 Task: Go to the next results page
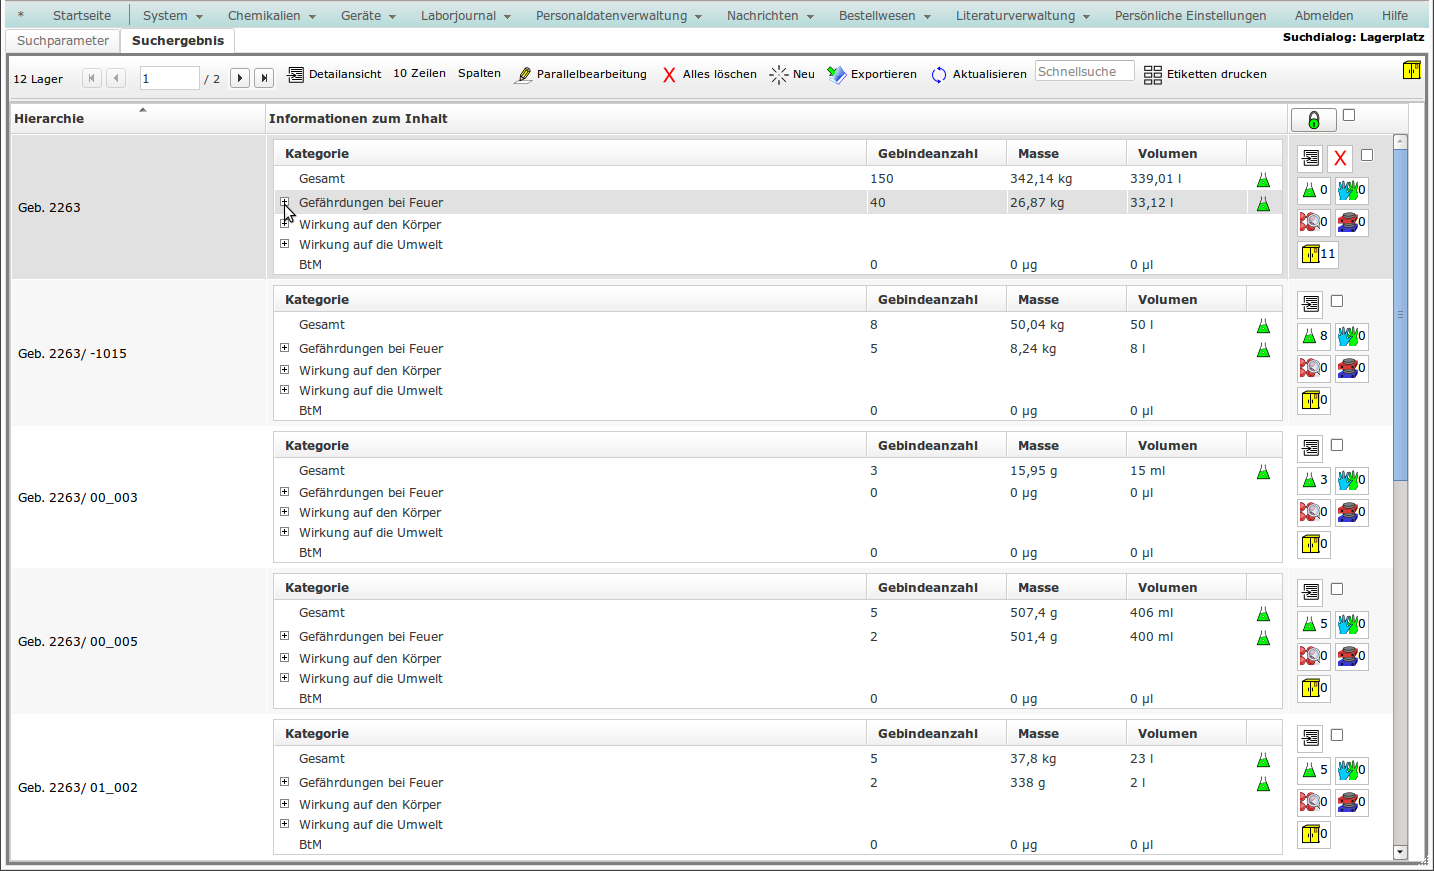click(239, 78)
